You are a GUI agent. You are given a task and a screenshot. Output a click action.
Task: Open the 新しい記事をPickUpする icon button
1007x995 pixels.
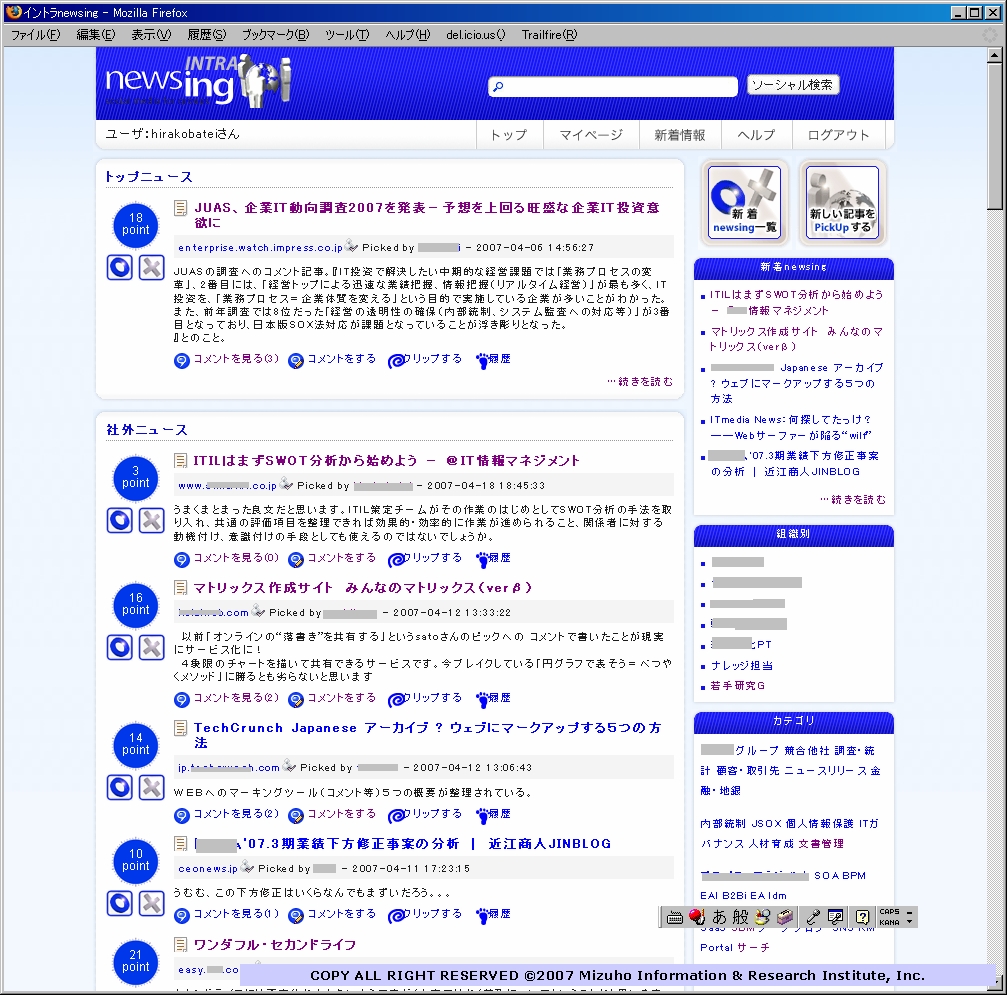[x=842, y=202]
